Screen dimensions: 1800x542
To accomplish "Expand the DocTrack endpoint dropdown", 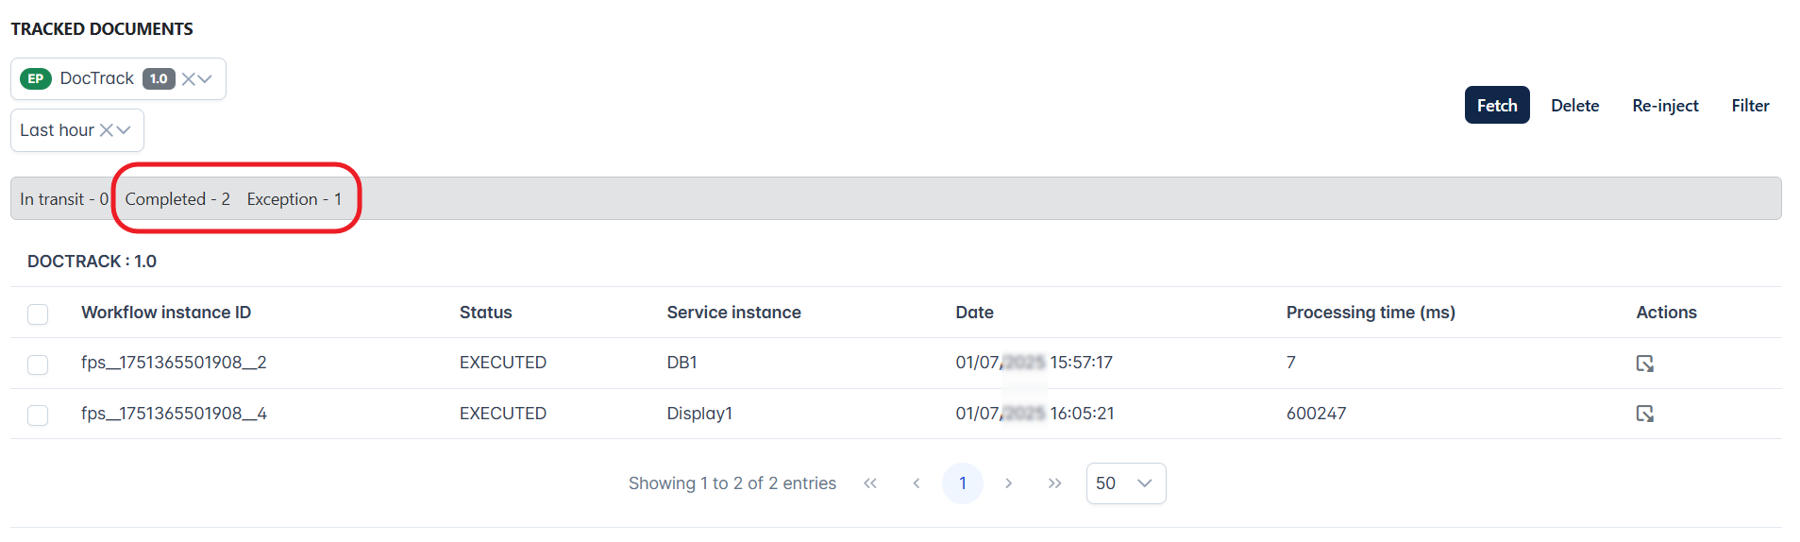I will pyautogui.click(x=205, y=79).
